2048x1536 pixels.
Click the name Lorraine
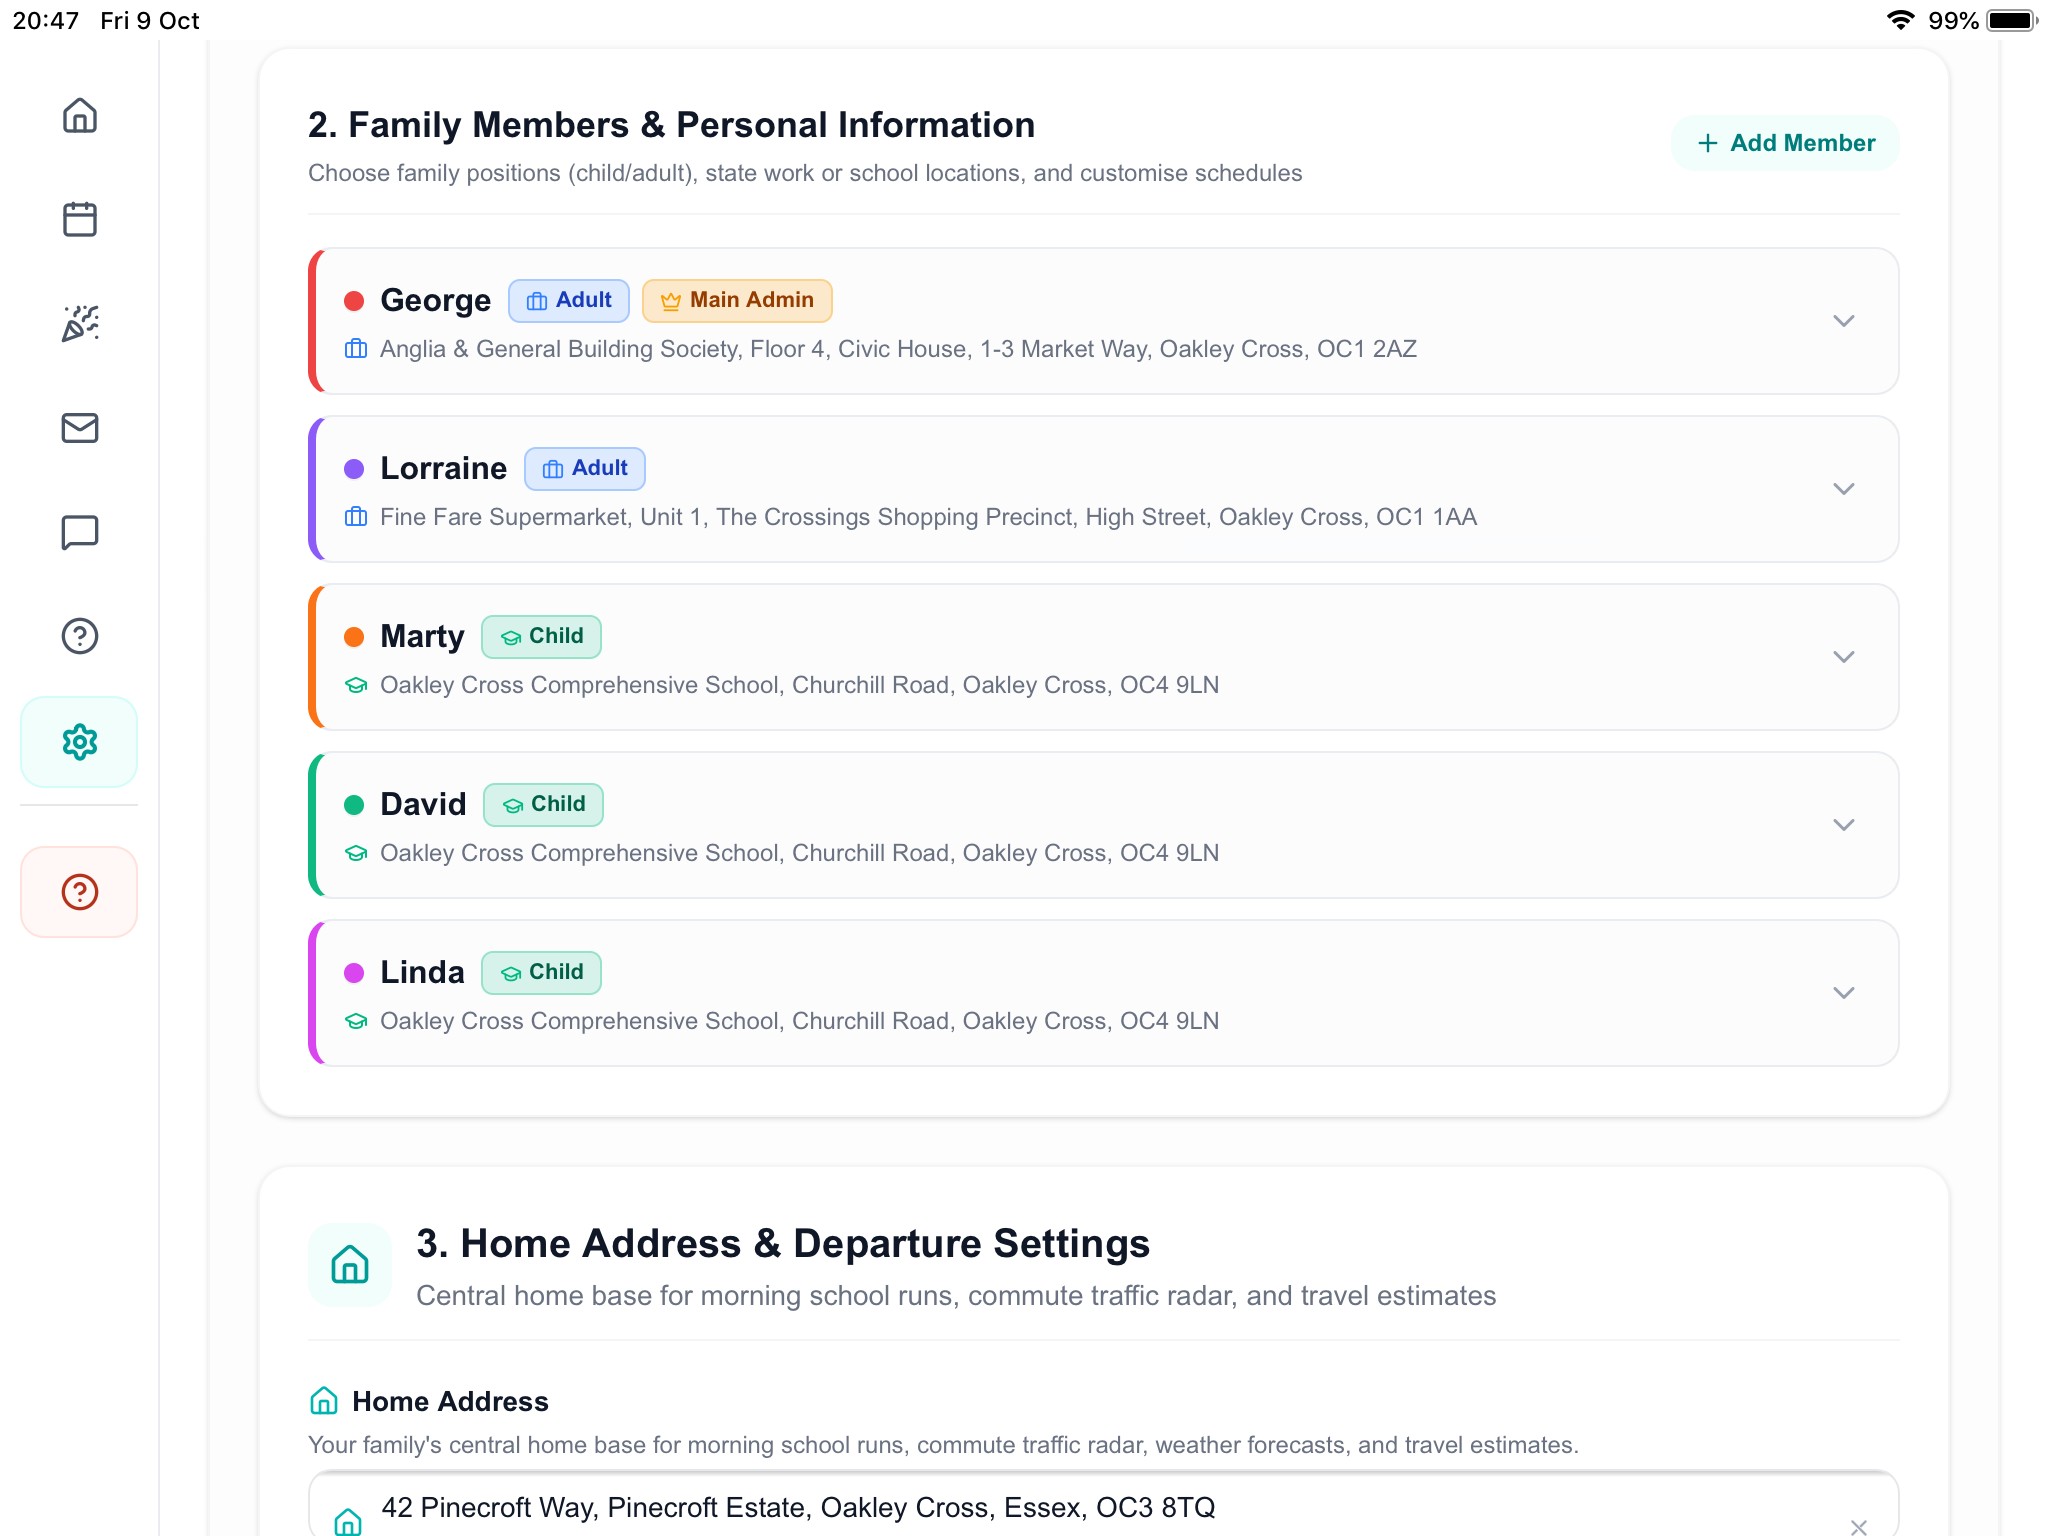(x=444, y=469)
